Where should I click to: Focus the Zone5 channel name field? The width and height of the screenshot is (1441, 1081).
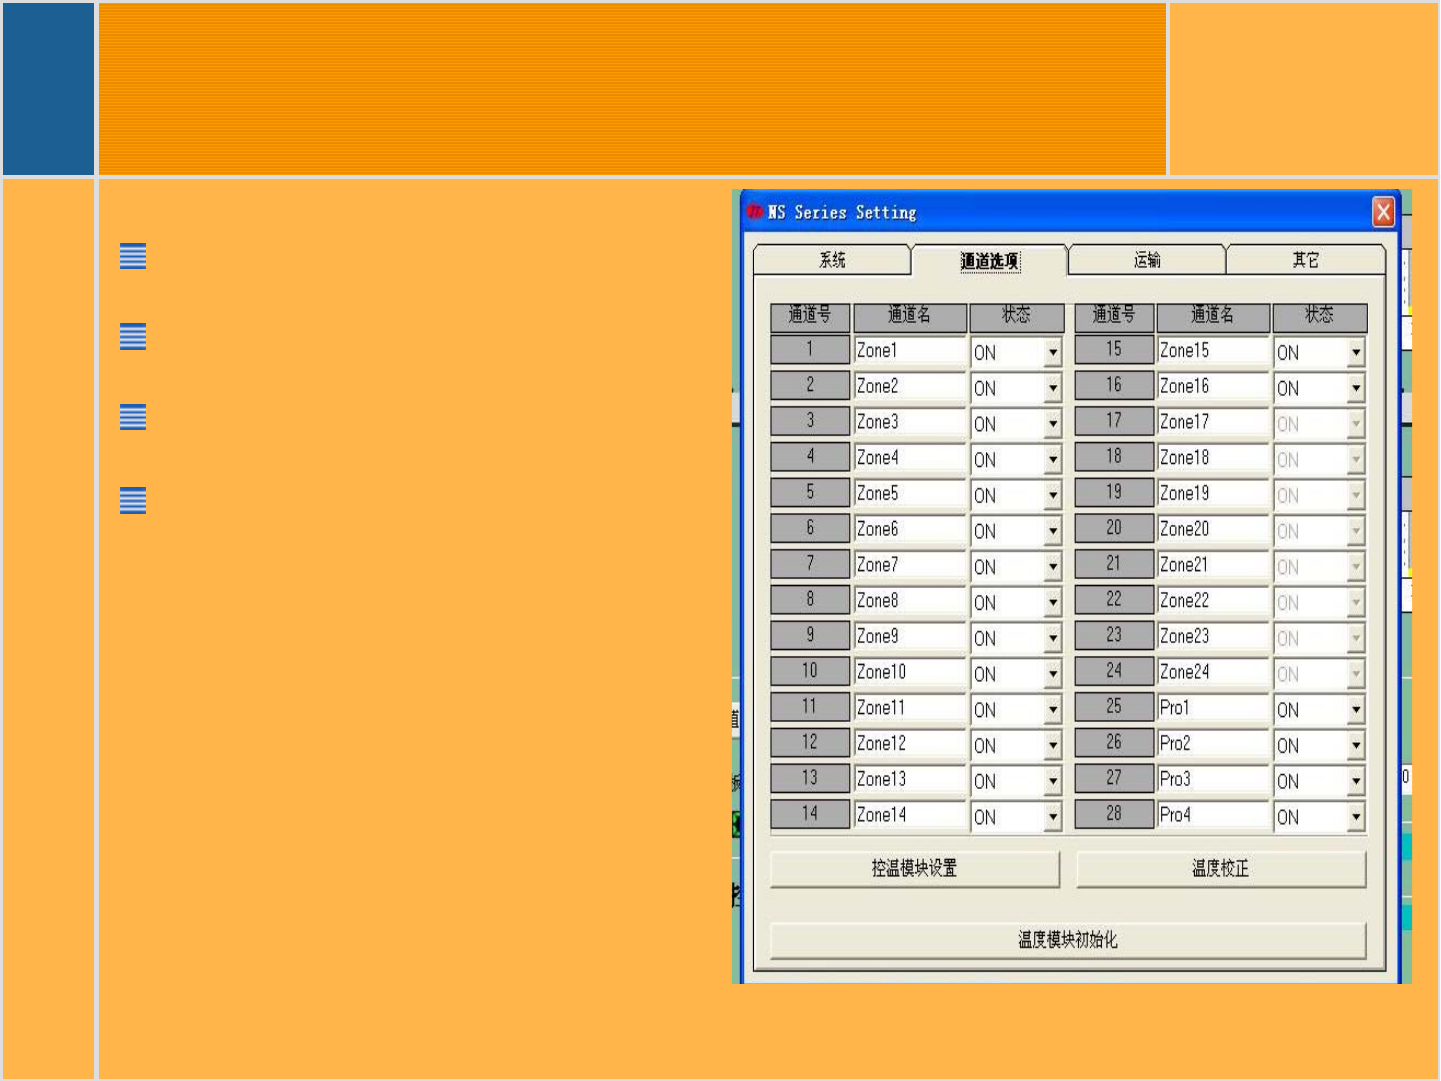click(910, 493)
